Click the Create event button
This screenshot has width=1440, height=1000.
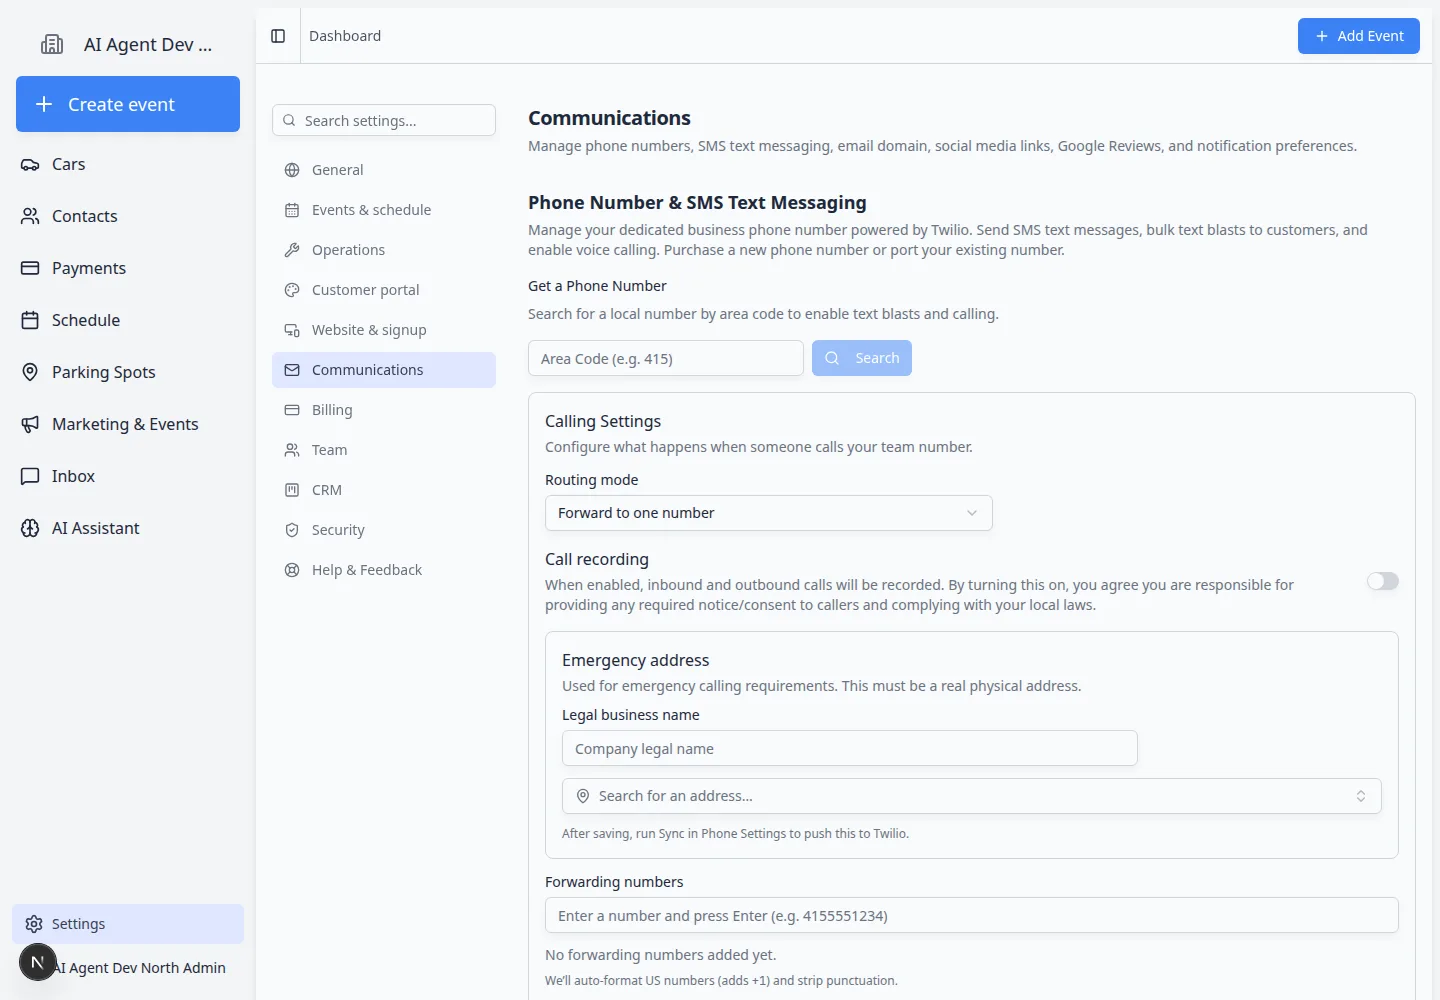coord(128,104)
